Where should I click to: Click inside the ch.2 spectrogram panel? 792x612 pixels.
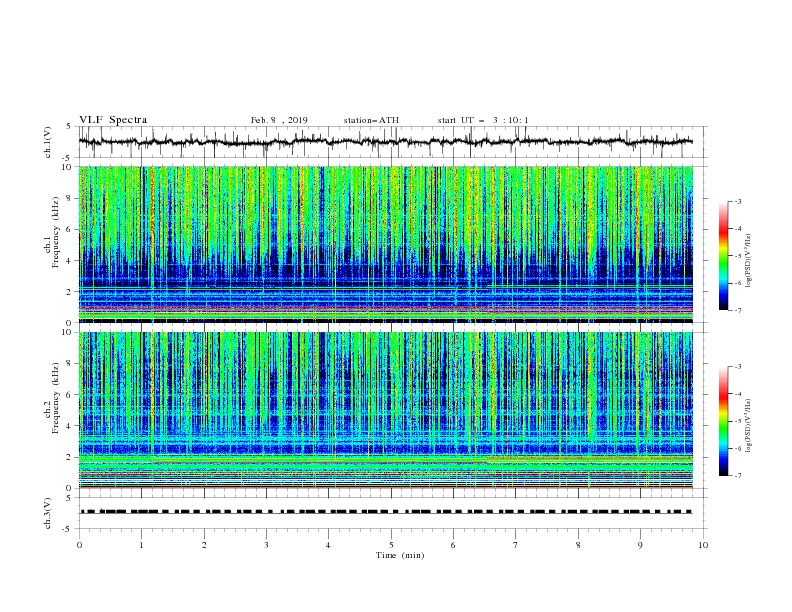click(x=386, y=410)
